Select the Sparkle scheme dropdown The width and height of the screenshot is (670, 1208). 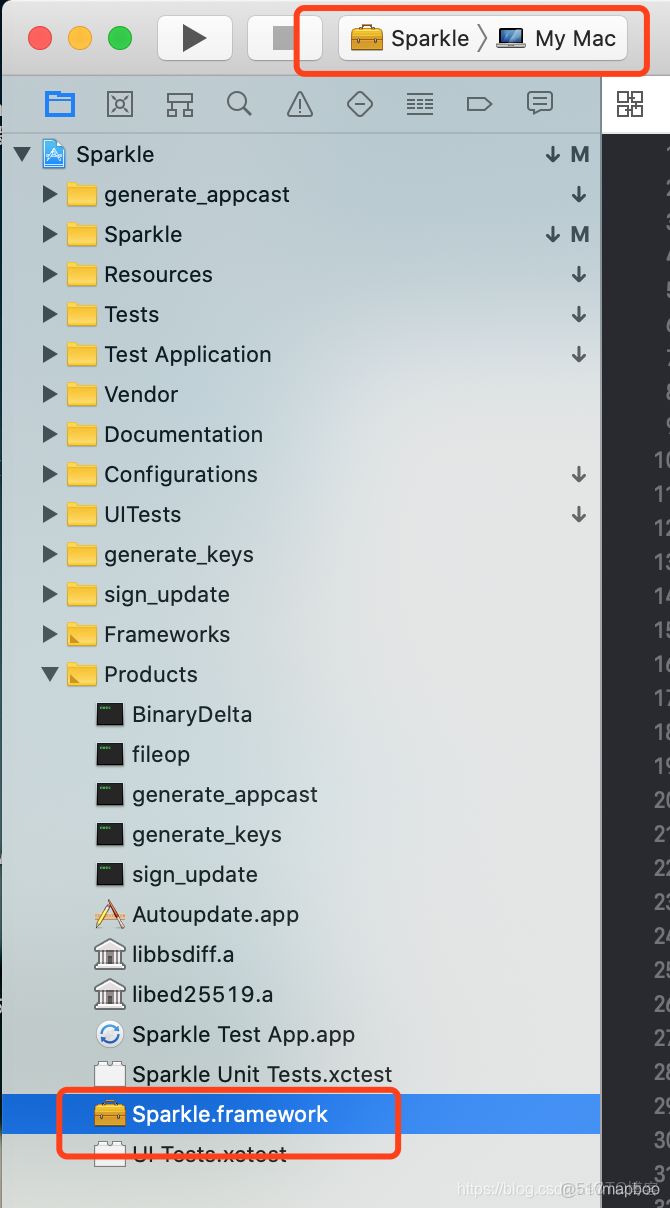click(411, 39)
